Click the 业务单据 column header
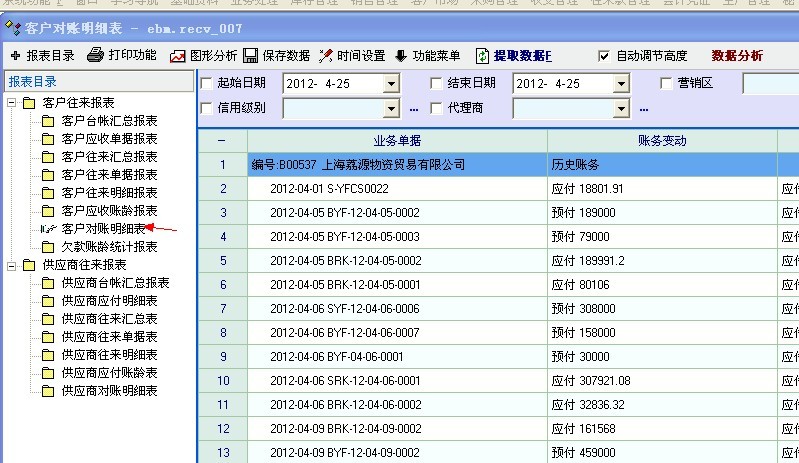Screen dimensions: 799x463 (x=396, y=141)
